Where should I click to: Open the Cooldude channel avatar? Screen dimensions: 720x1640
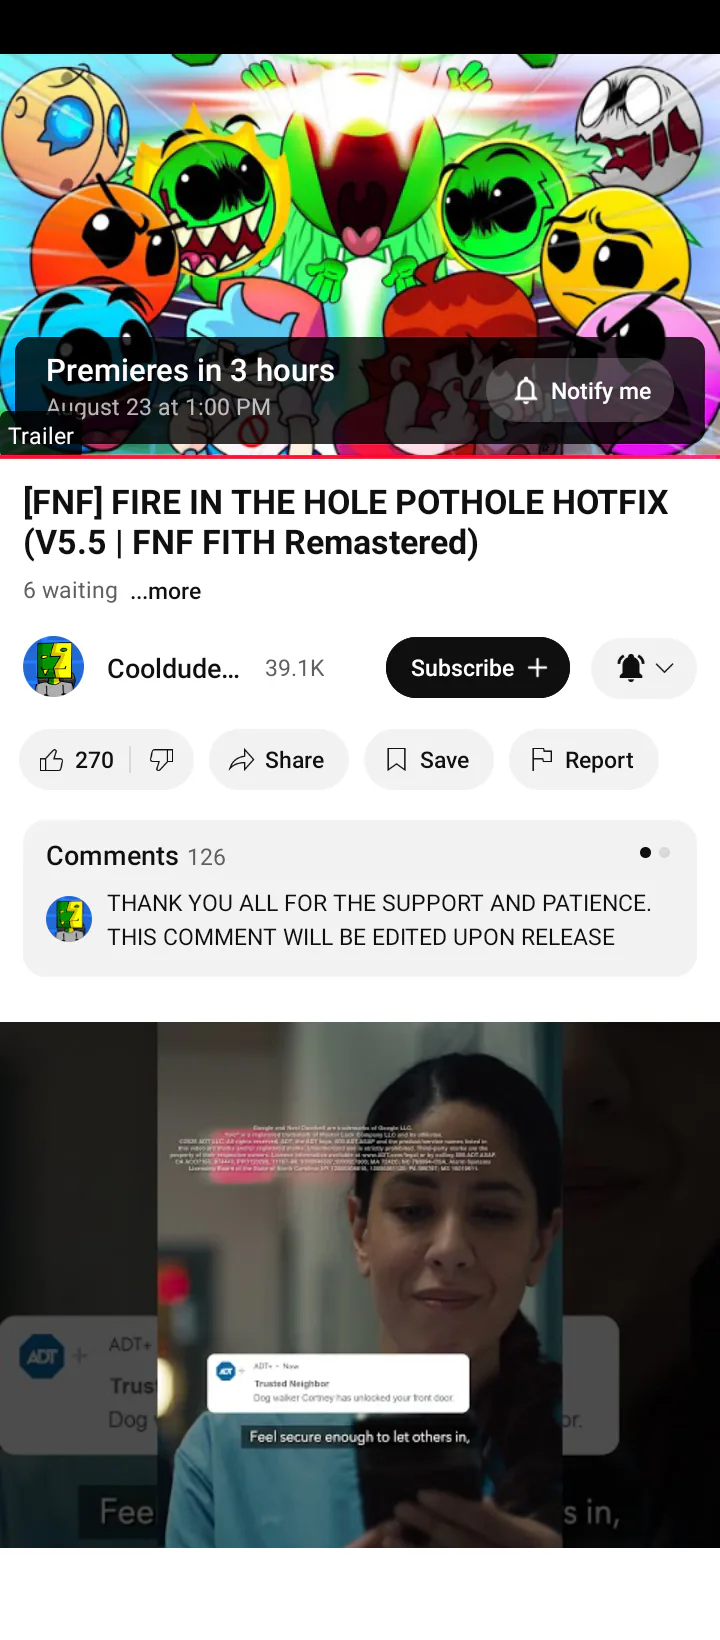[x=53, y=667]
